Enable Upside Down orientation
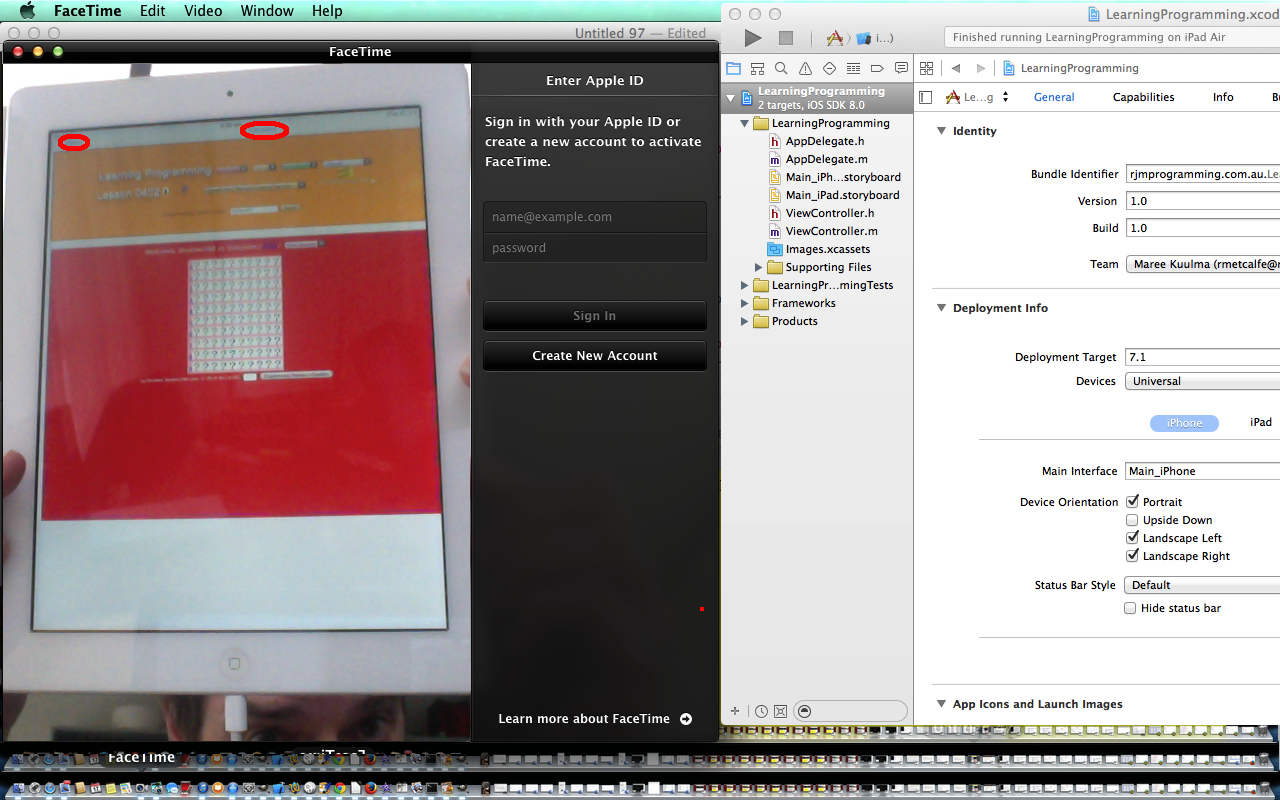Image resolution: width=1280 pixels, height=800 pixels. coord(1132,520)
